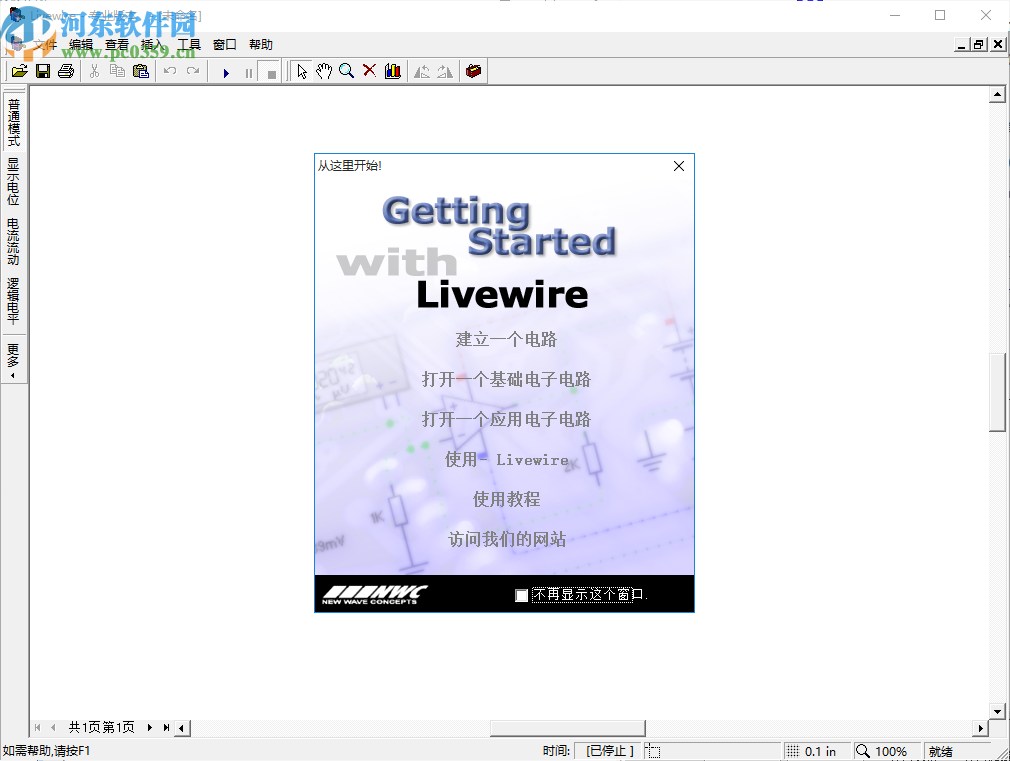Open the 帮助 menu

(x=260, y=44)
